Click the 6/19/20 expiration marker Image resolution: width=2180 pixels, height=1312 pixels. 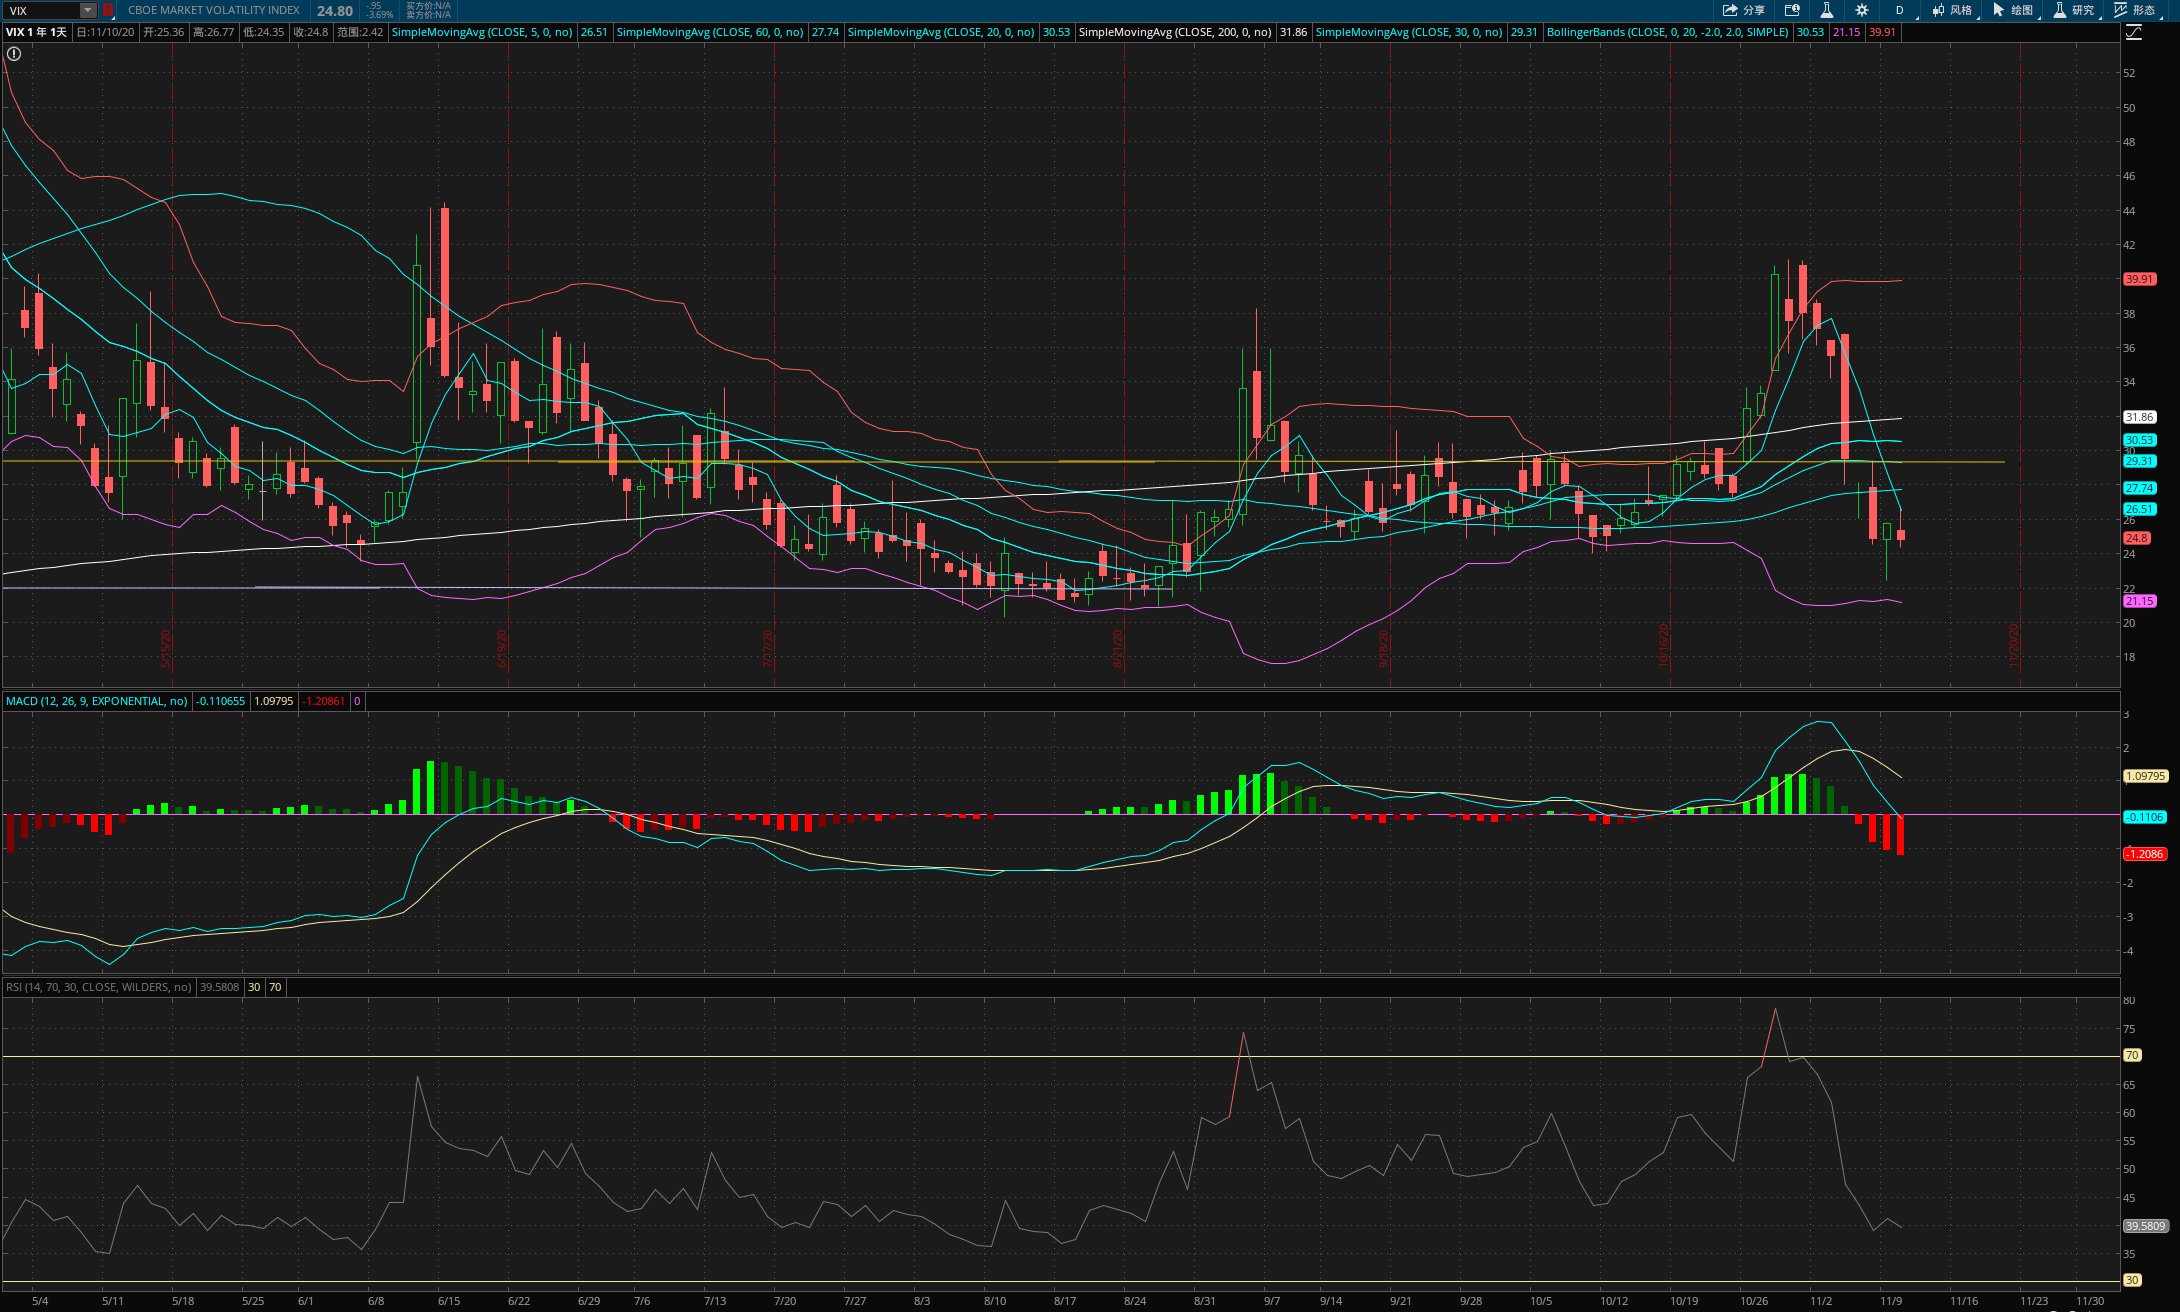(x=503, y=647)
